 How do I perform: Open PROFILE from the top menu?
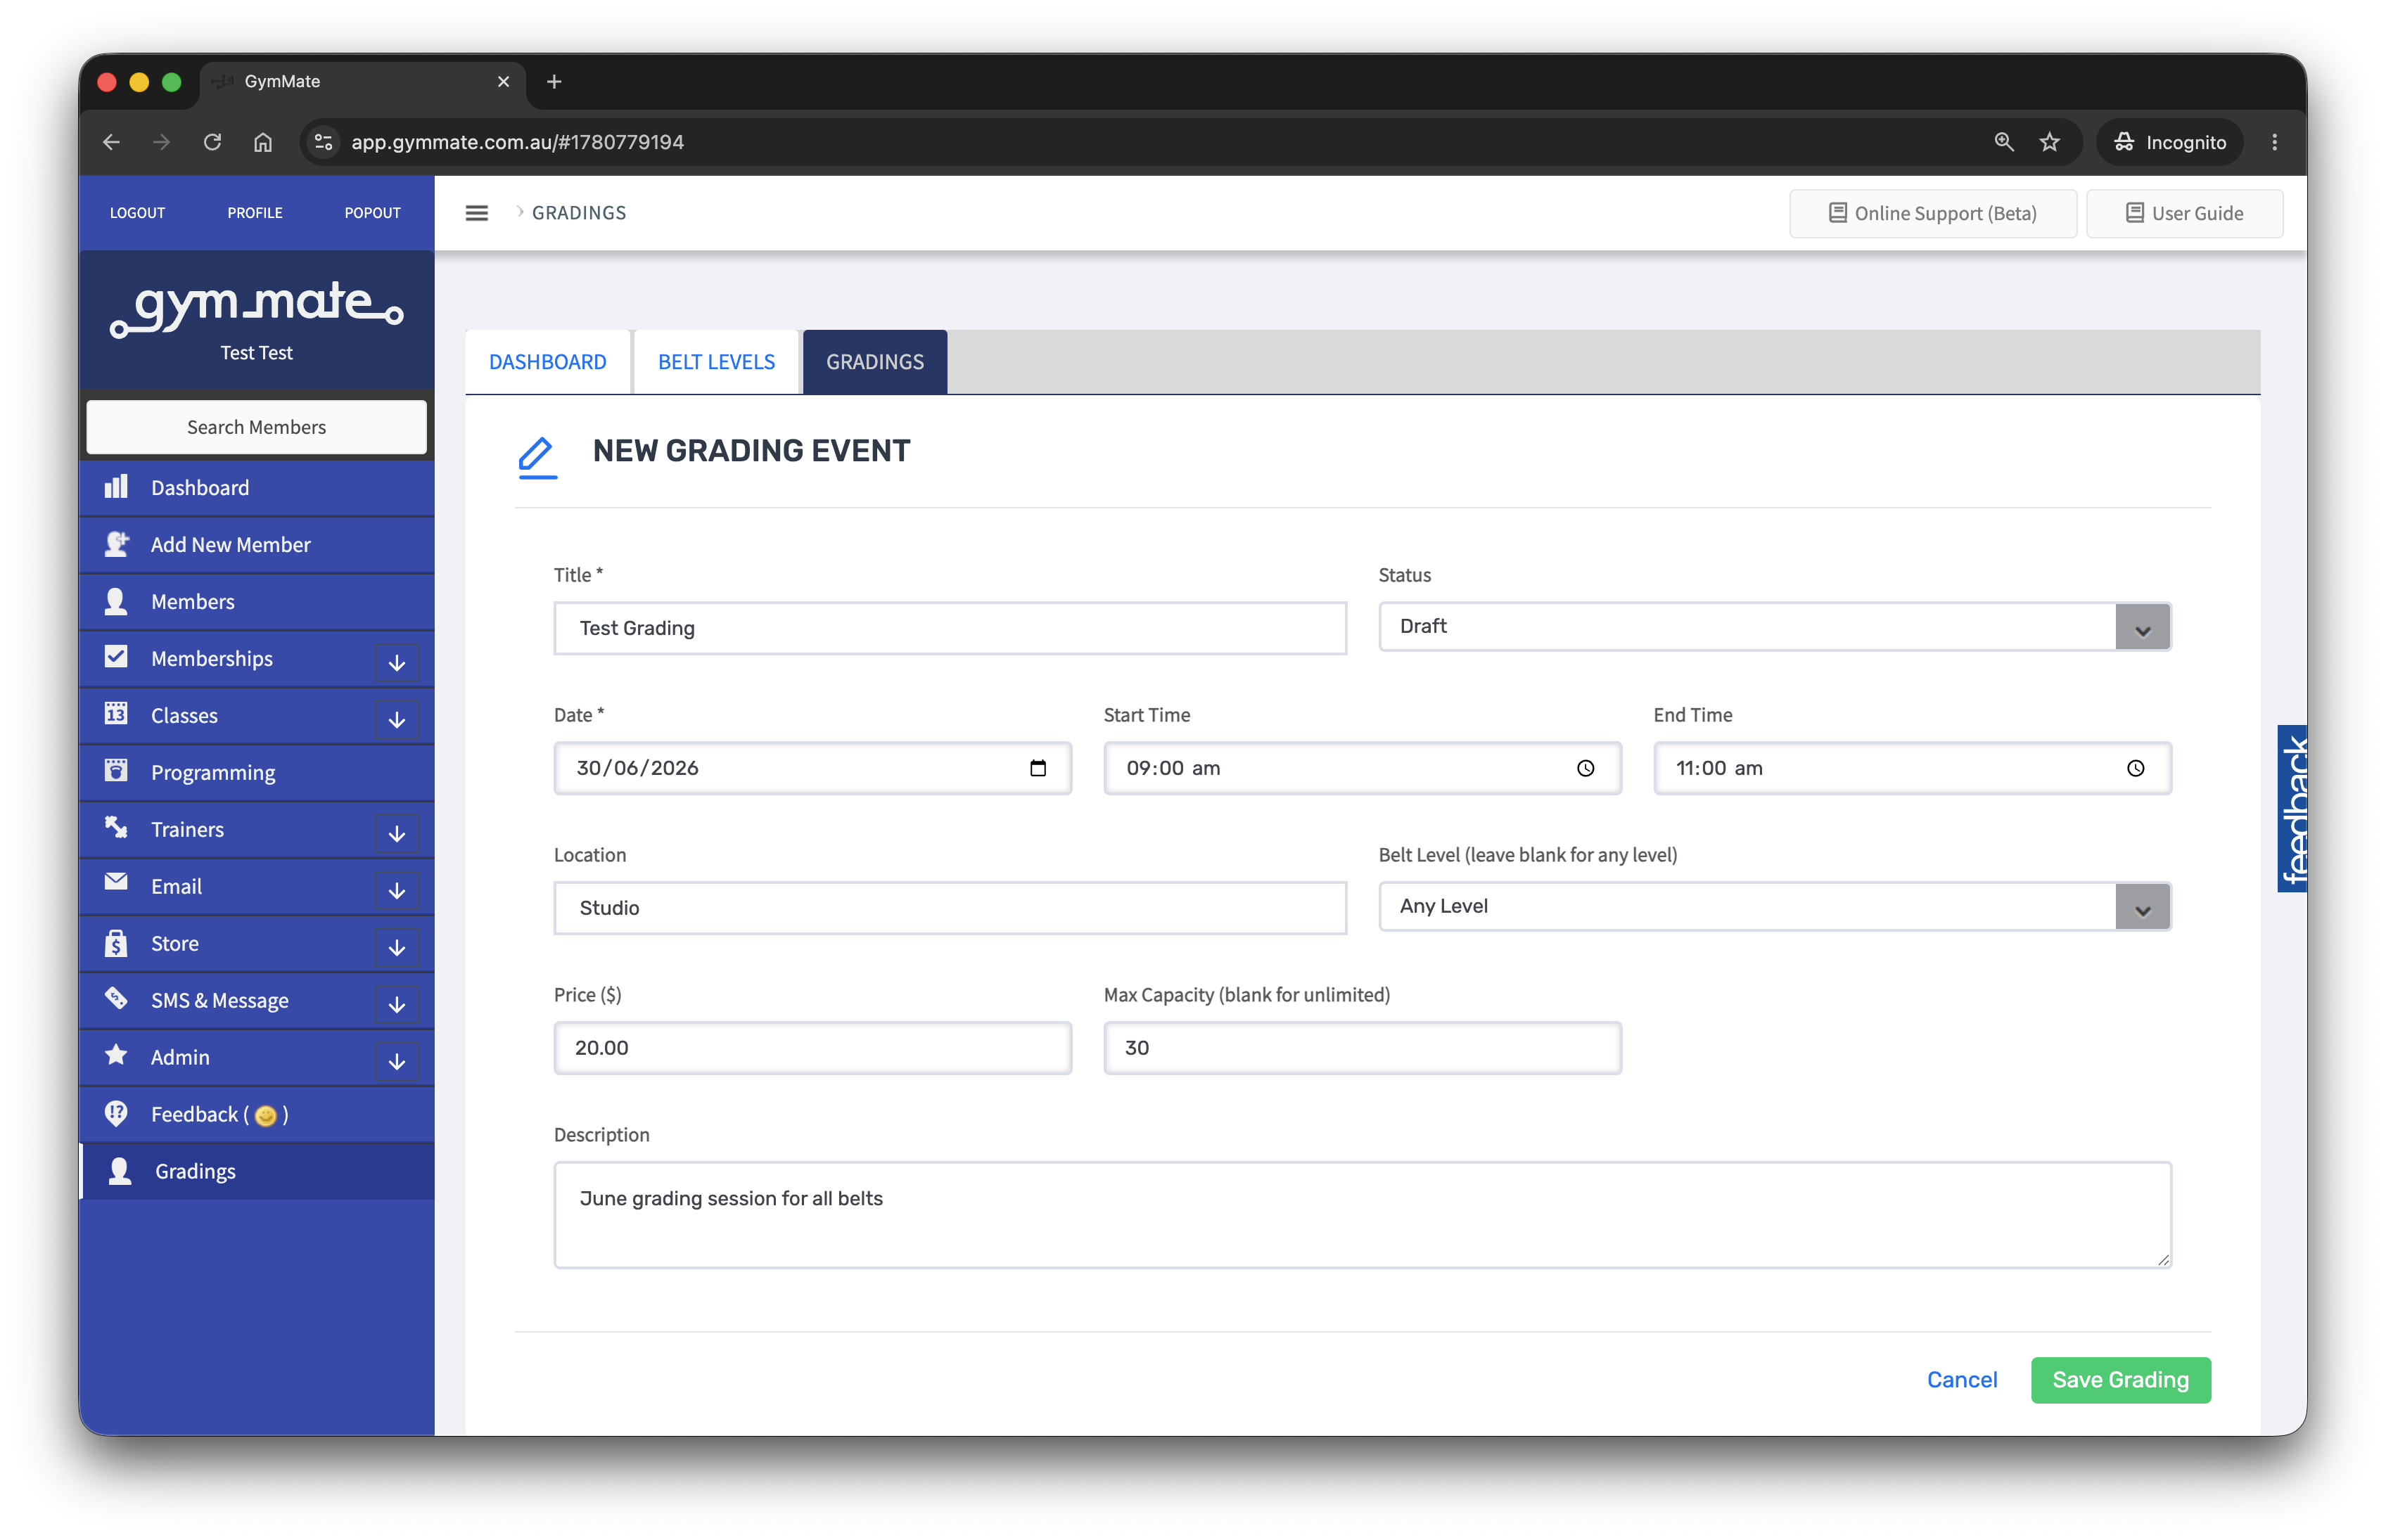(x=255, y=213)
